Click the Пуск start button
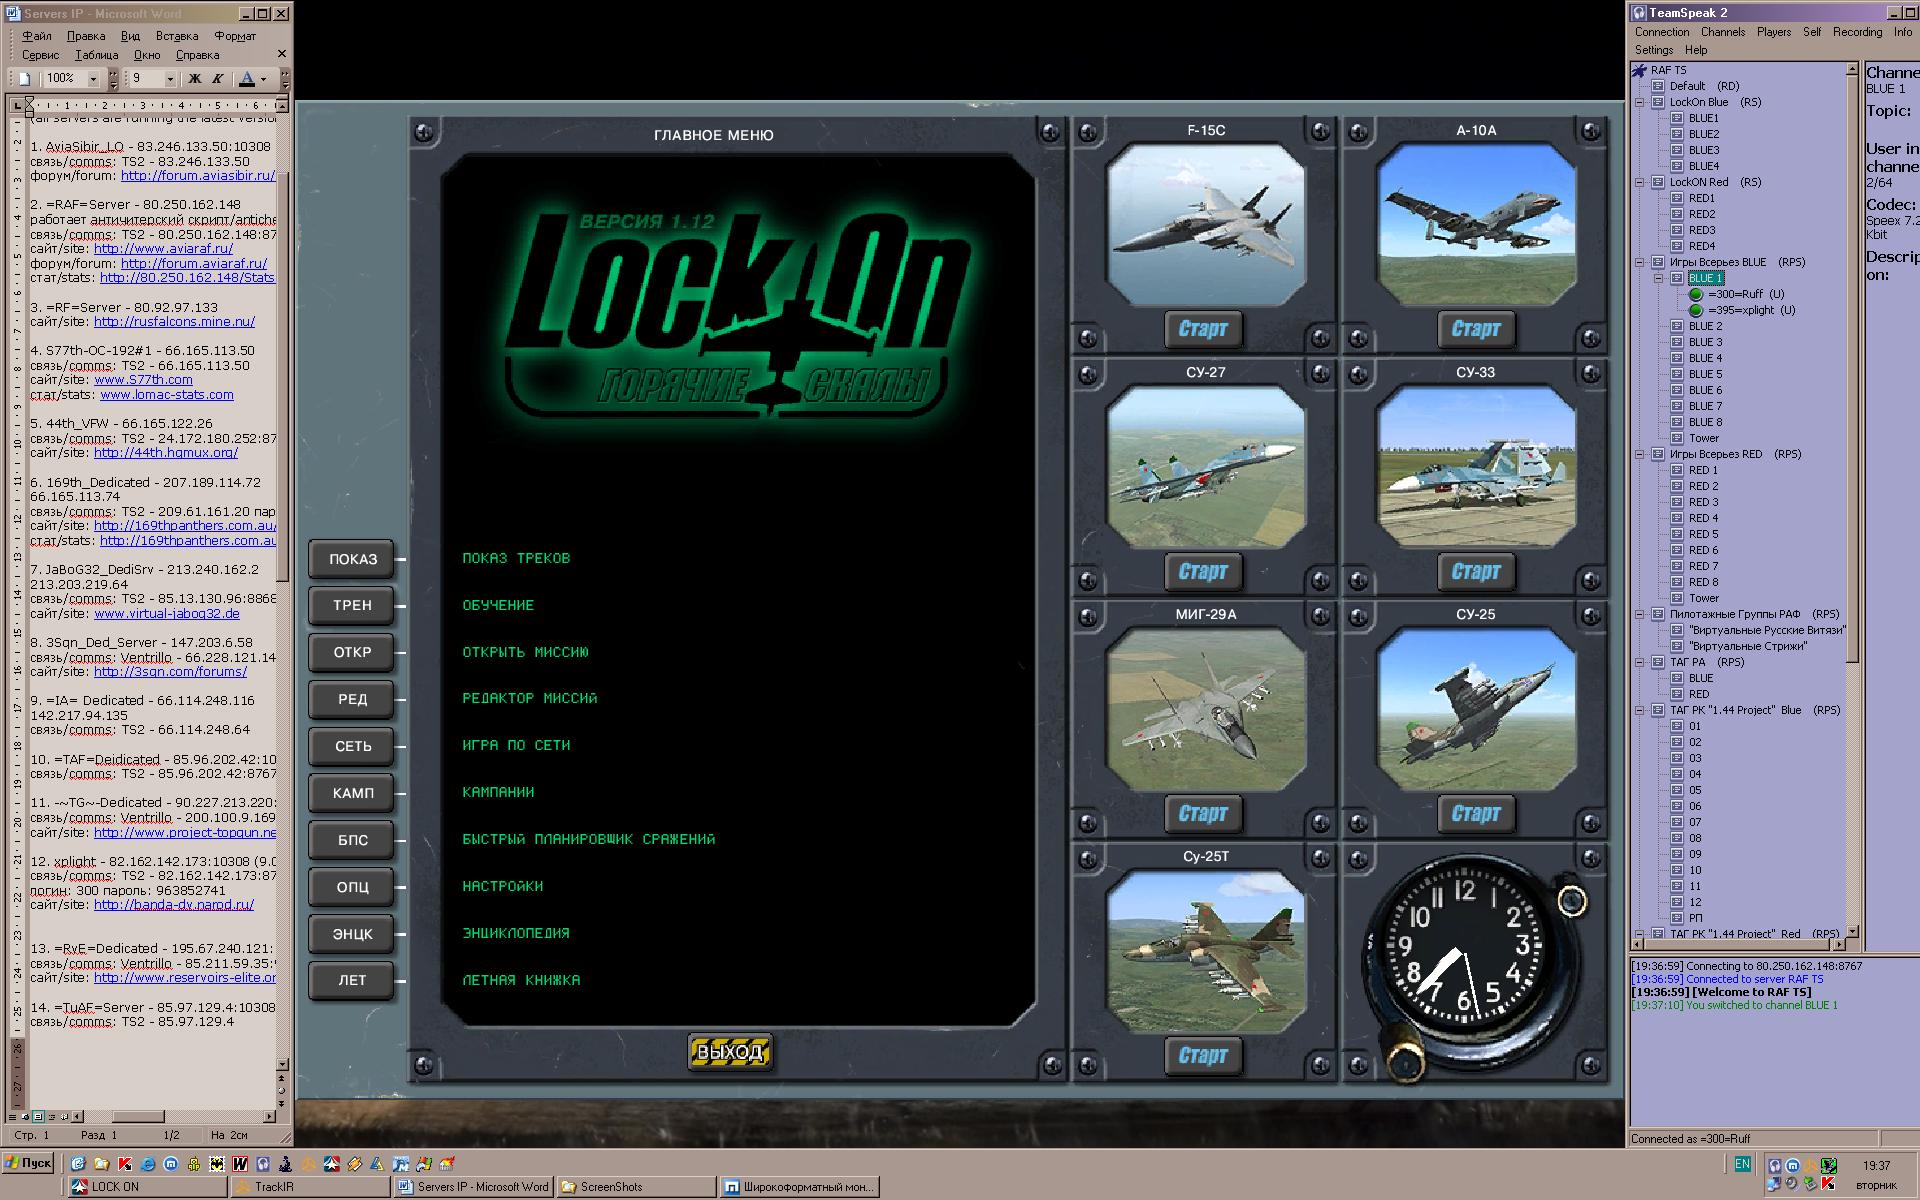 pyautogui.click(x=28, y=1163)
